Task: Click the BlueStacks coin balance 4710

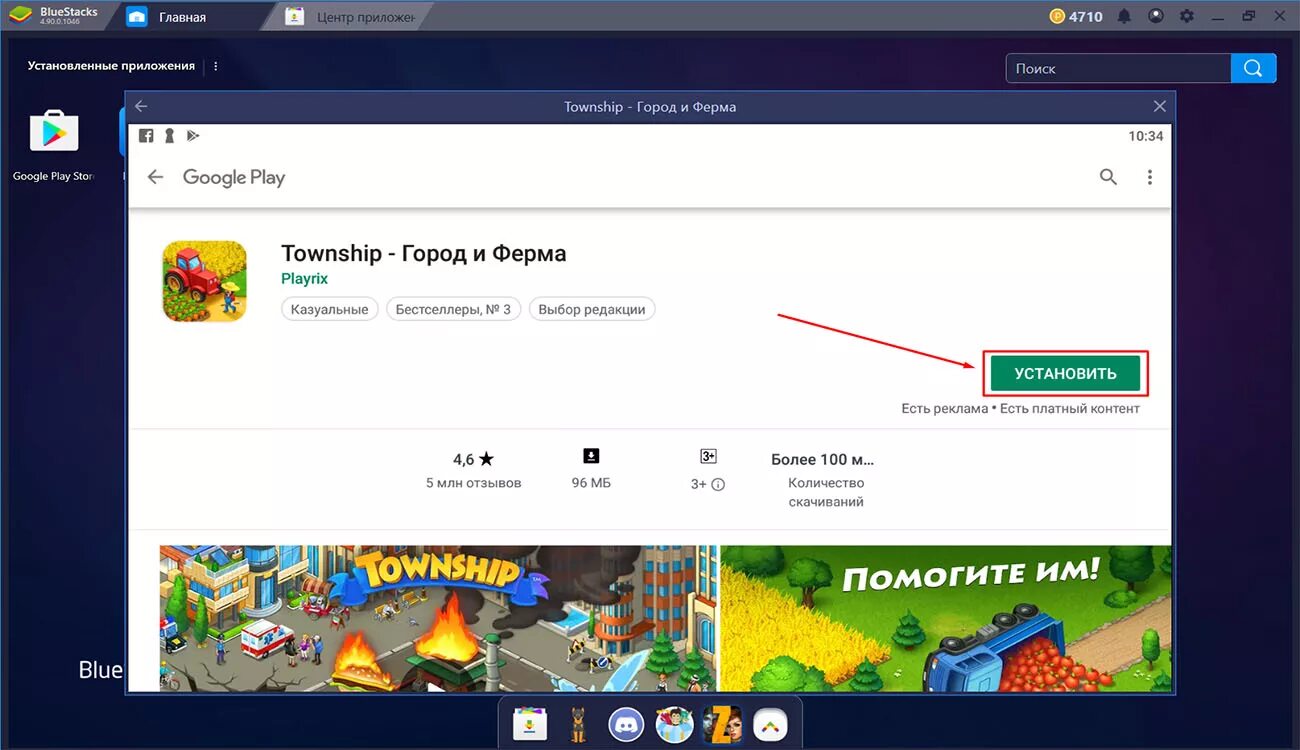Action: (1076, 16)
